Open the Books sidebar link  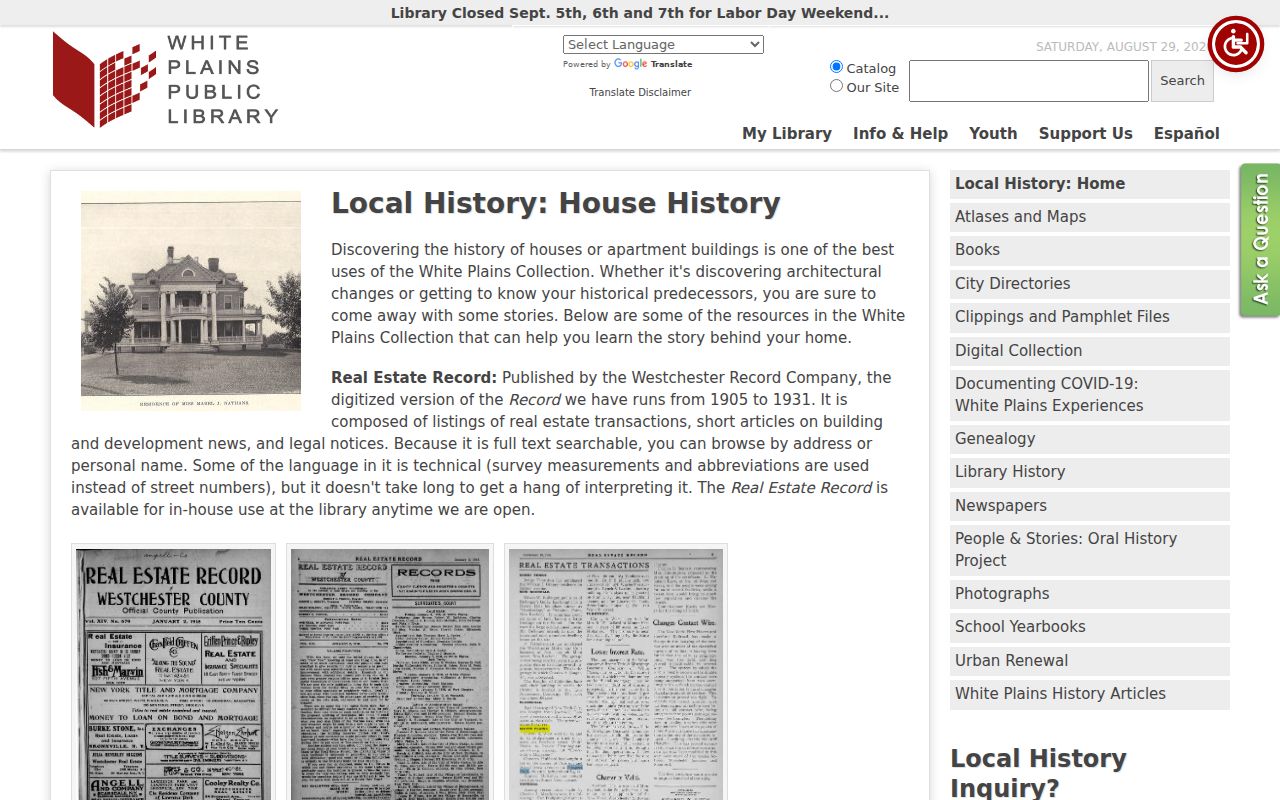(x=1090, y=250)
